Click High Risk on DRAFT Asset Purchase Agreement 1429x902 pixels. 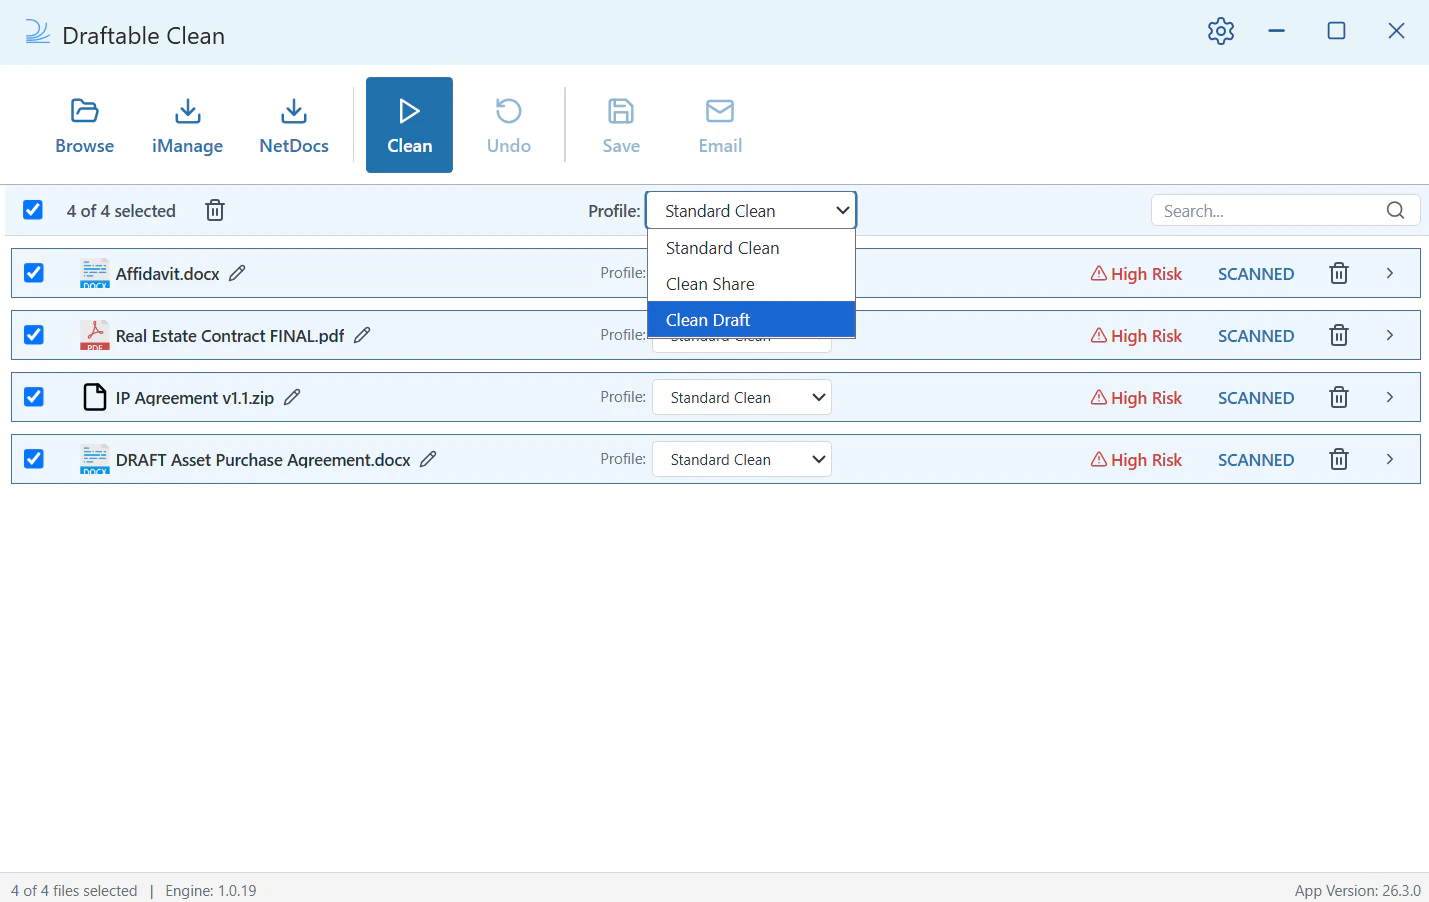(1136, 460)
